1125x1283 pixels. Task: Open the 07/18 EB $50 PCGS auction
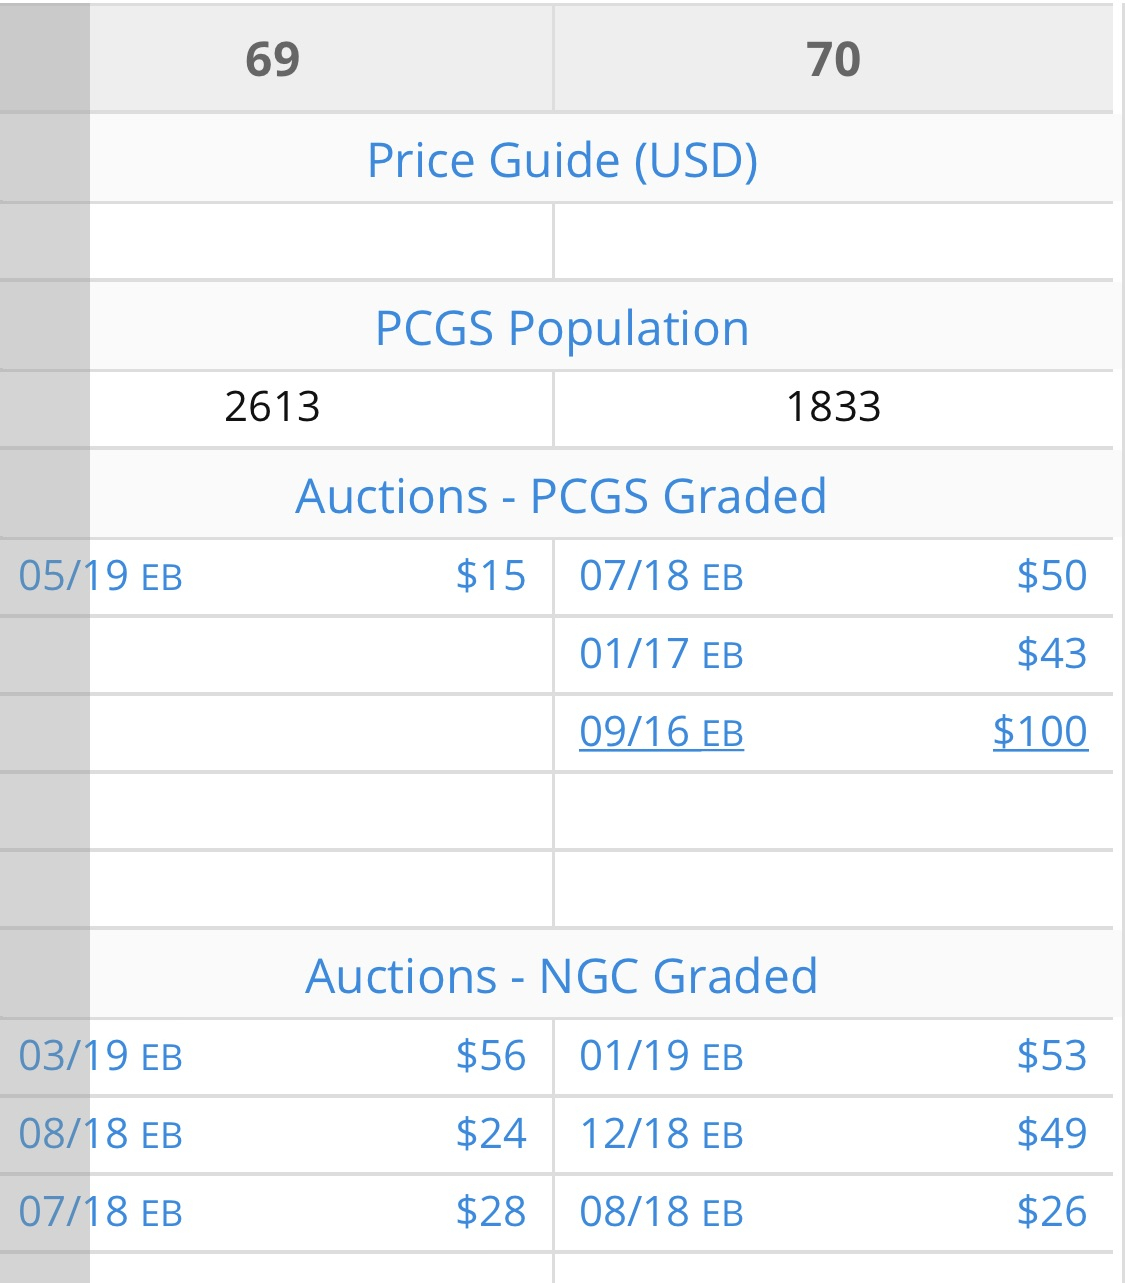tap(833, 577)
